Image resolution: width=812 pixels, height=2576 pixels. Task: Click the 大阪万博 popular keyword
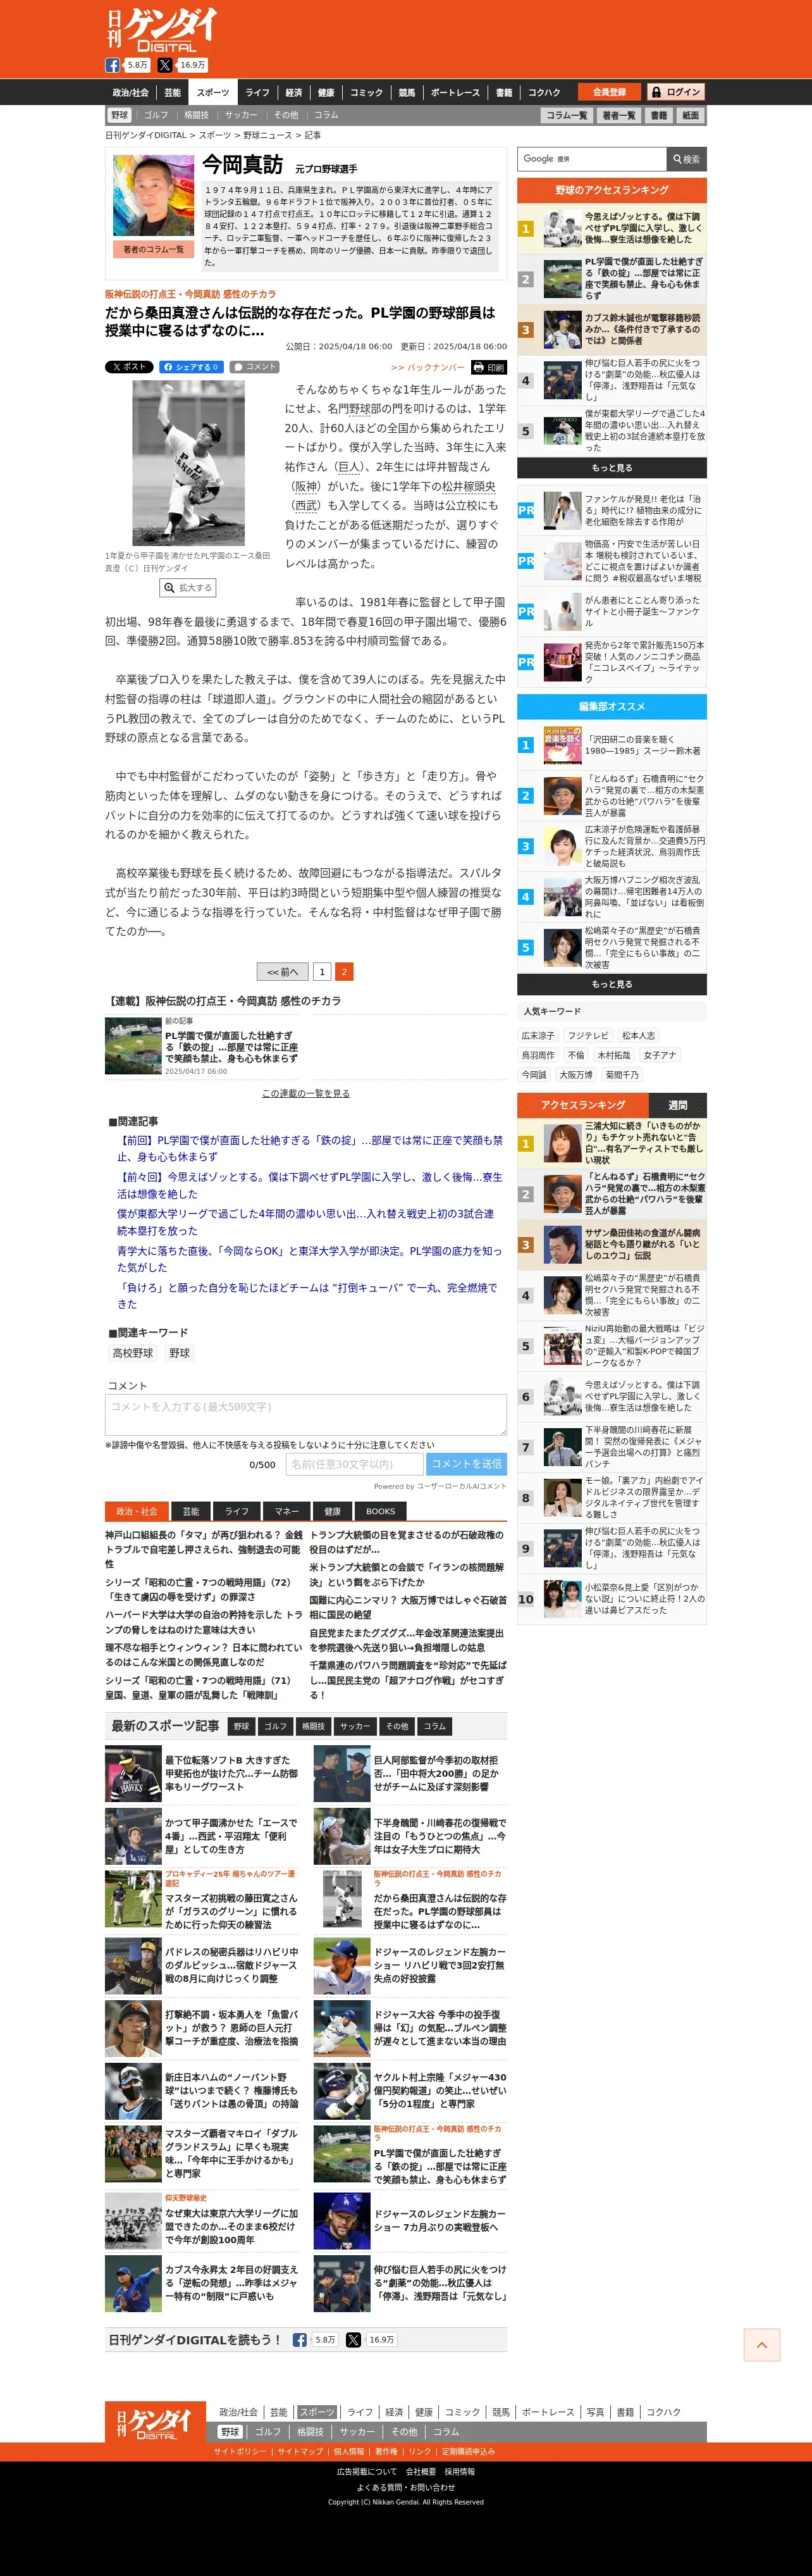pos(576,1075)
